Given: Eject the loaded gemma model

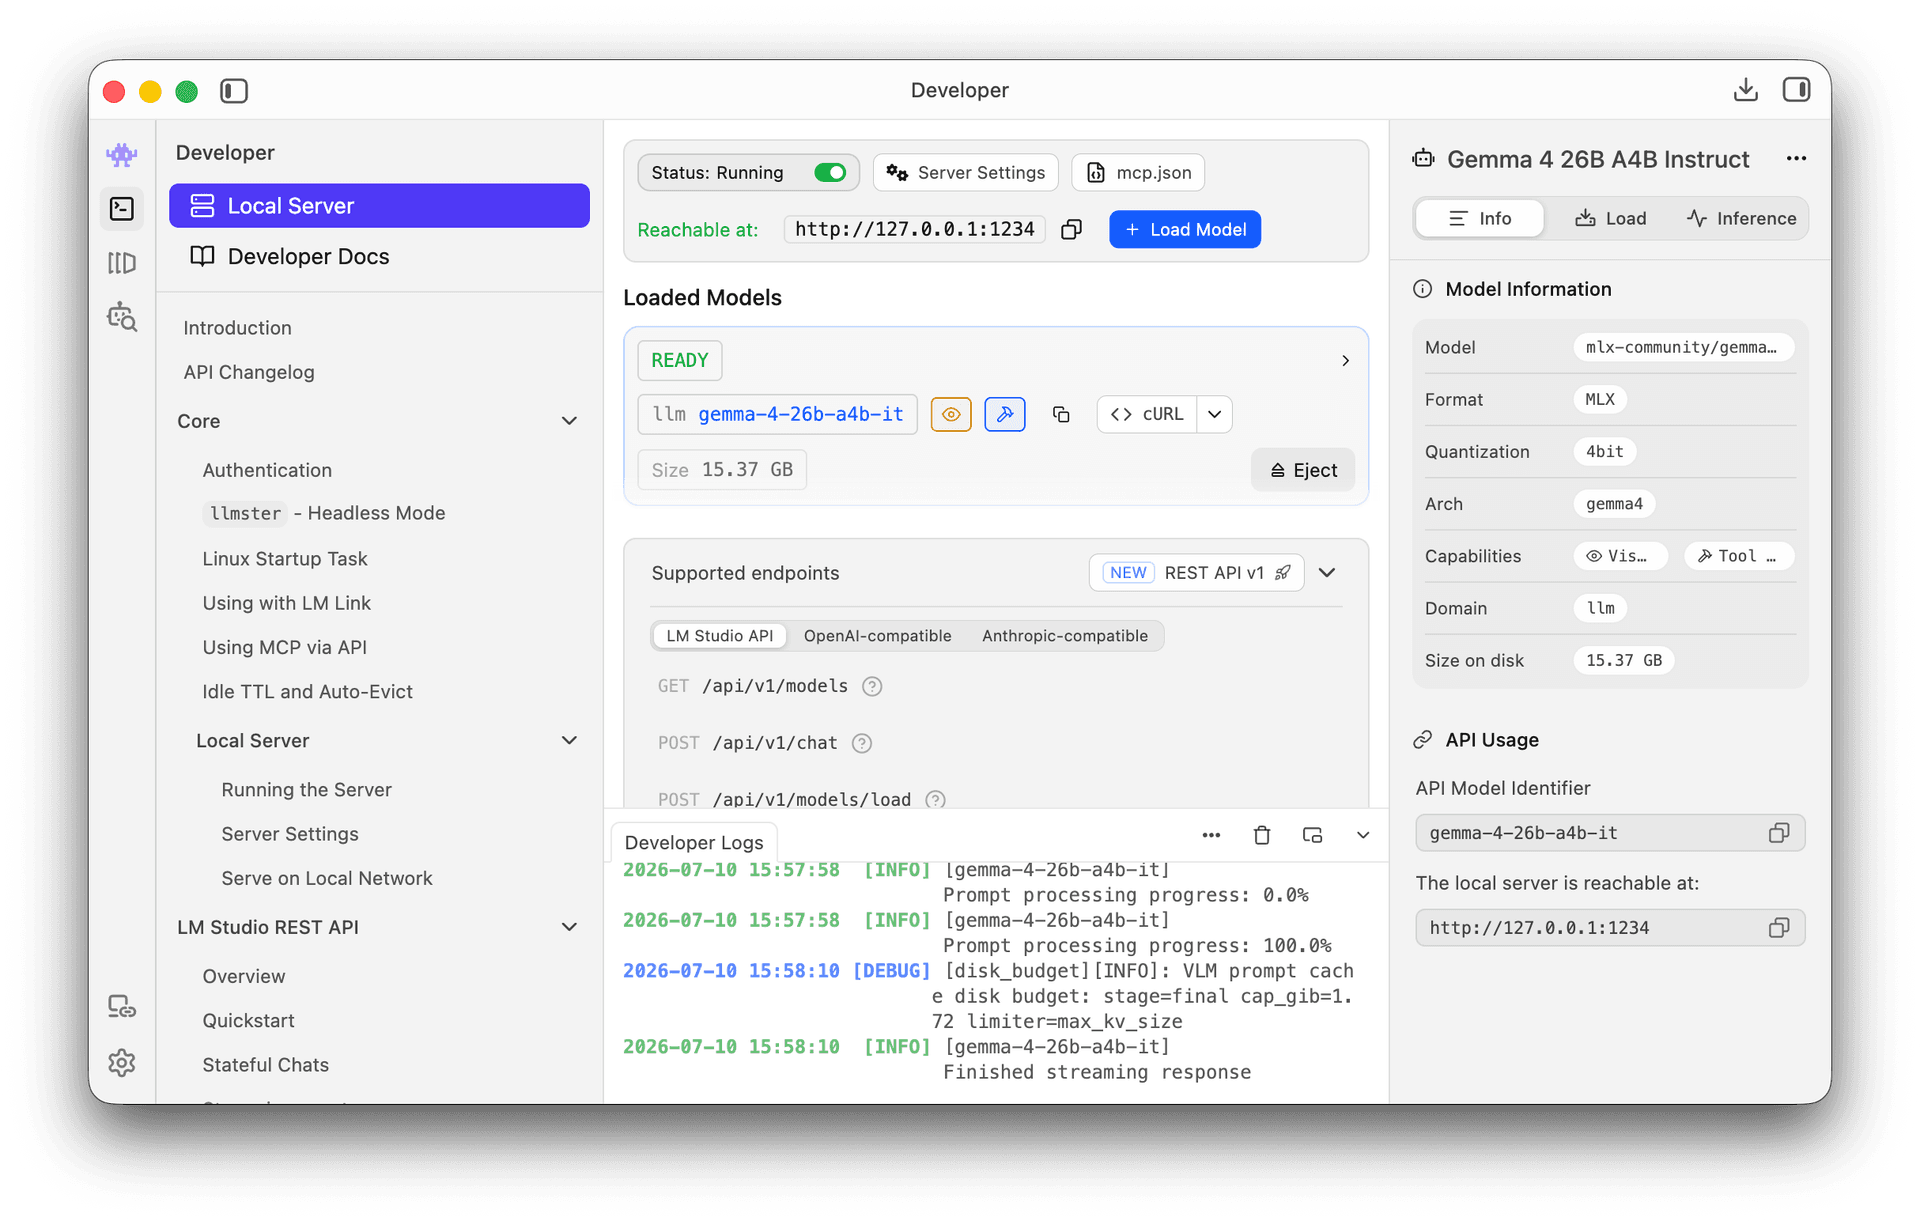Looking at the screenshot, I should coord(1303,470).
